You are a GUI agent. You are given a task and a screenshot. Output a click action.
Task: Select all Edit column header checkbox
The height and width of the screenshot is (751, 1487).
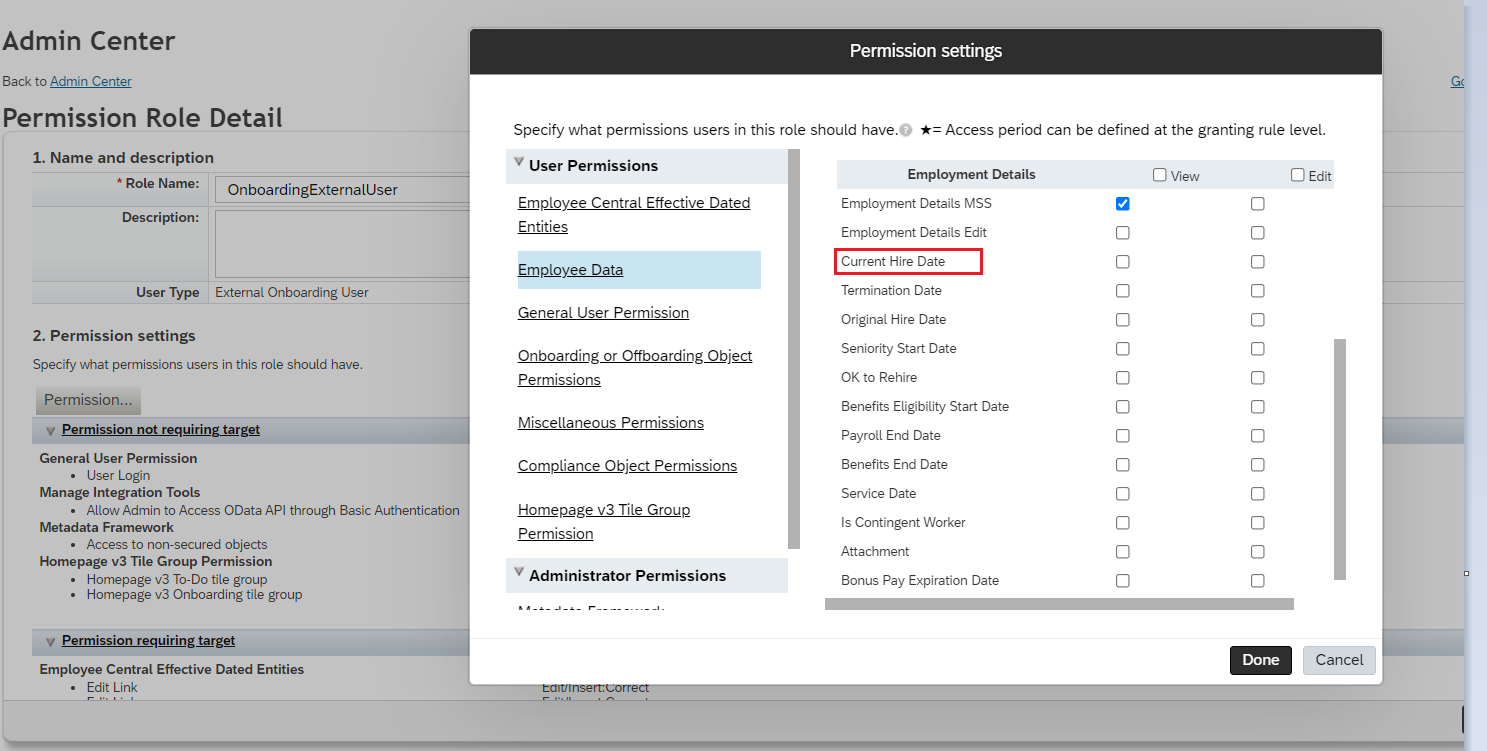pos(1298,175)
